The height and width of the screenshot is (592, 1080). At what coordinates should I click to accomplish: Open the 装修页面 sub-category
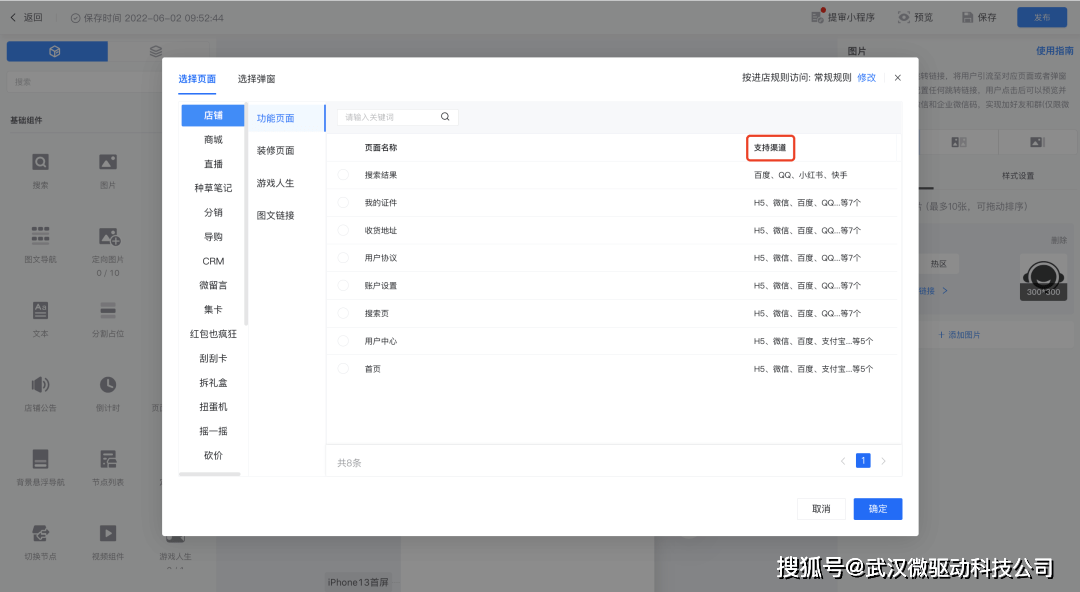275,151
